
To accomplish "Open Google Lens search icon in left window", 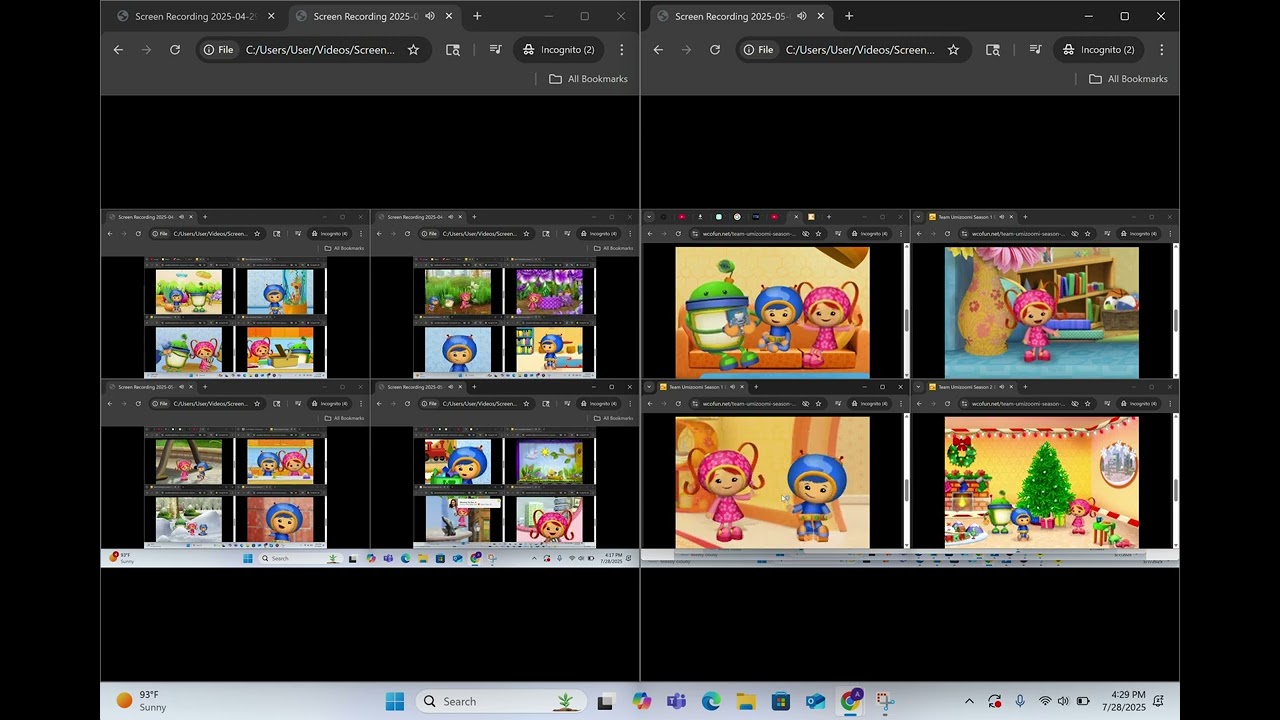I will coord(453,50).
